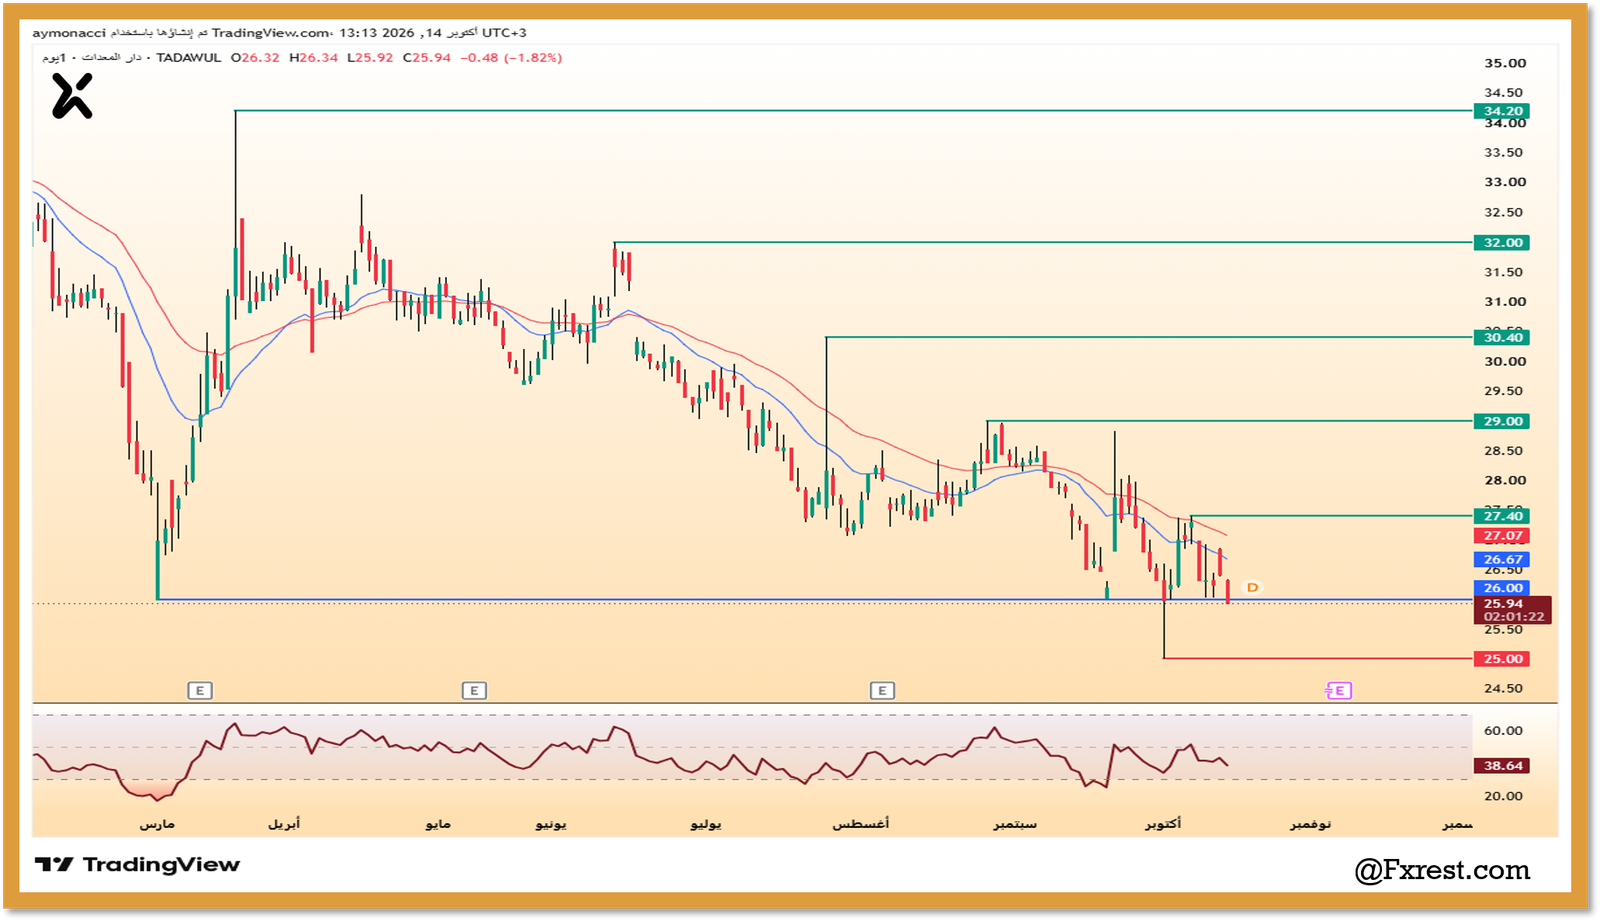This screenshot has width=1600, height=921.
Task: Click the bar countdown 02:01:22
Action: point(1513,617)
